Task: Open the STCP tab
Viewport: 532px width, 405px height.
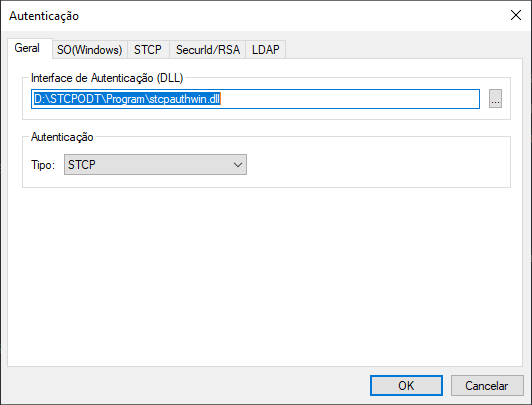Action: [148, 50]
